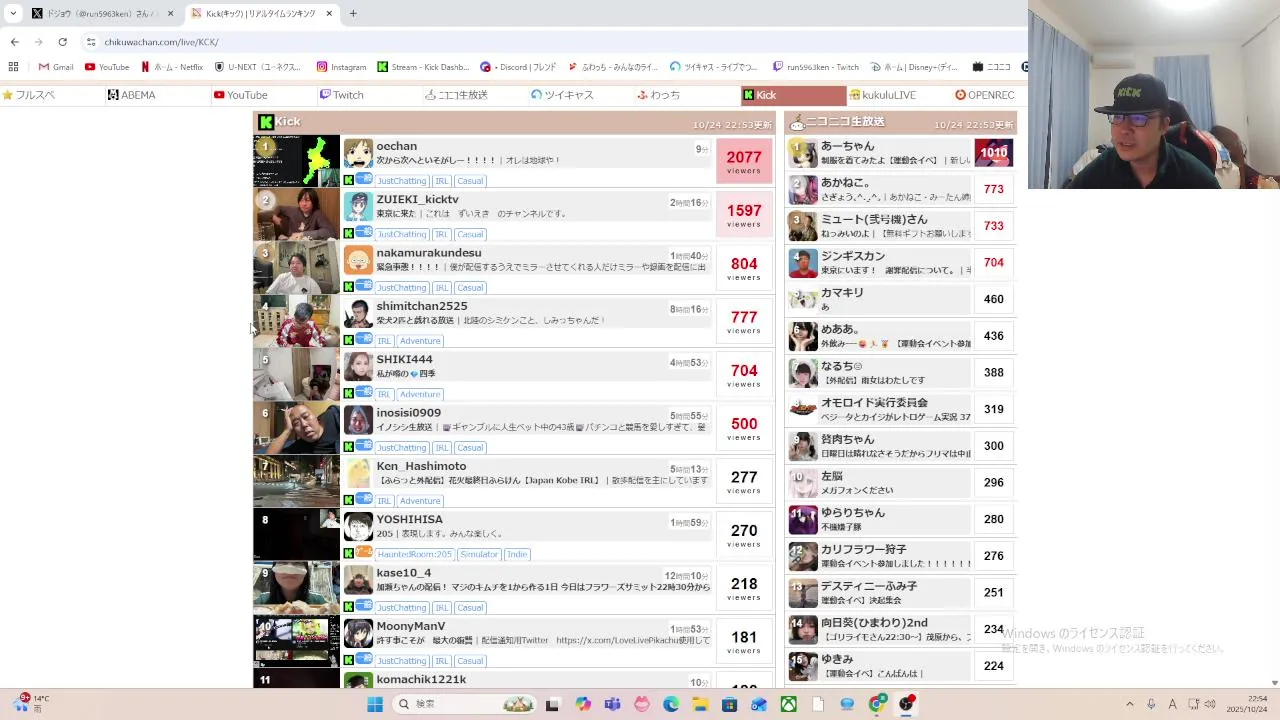Open the Ken_Hashimoto stream thumbnail

296,481
